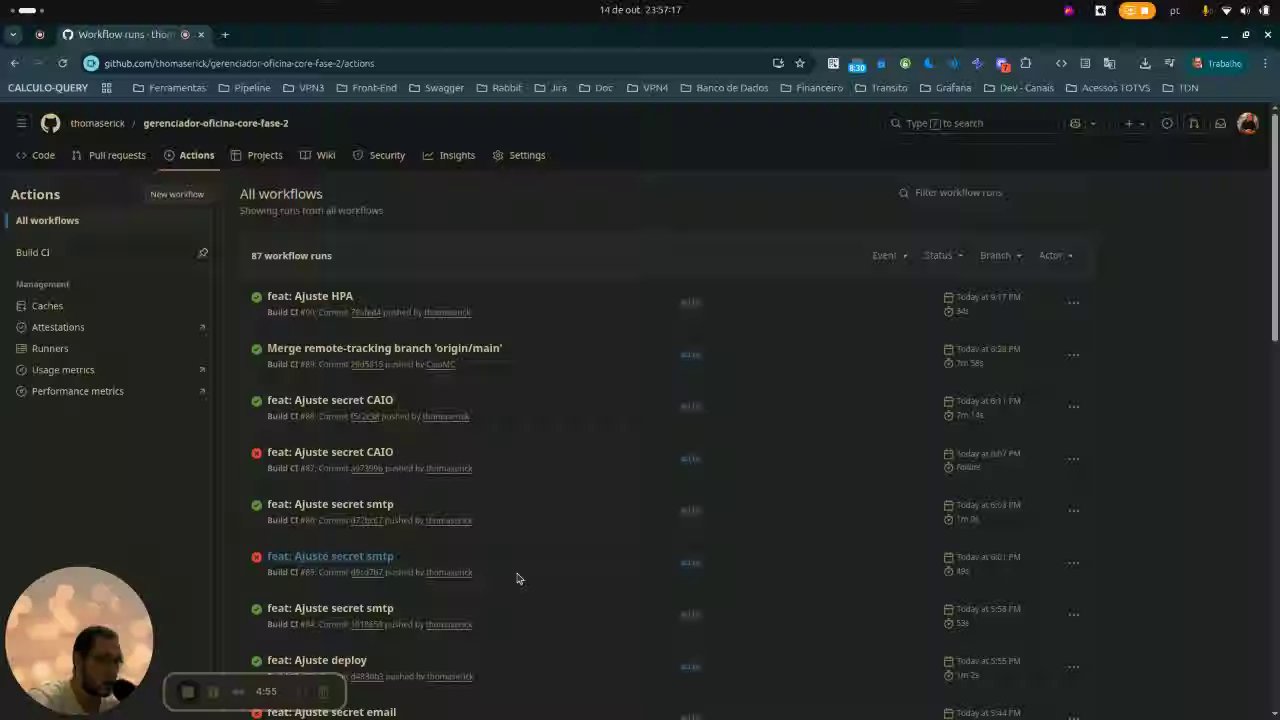The width and height of the screenshot is (1280, 720).
Task: Click the GitHub logo home icon
Action: [x=50, y=123]
